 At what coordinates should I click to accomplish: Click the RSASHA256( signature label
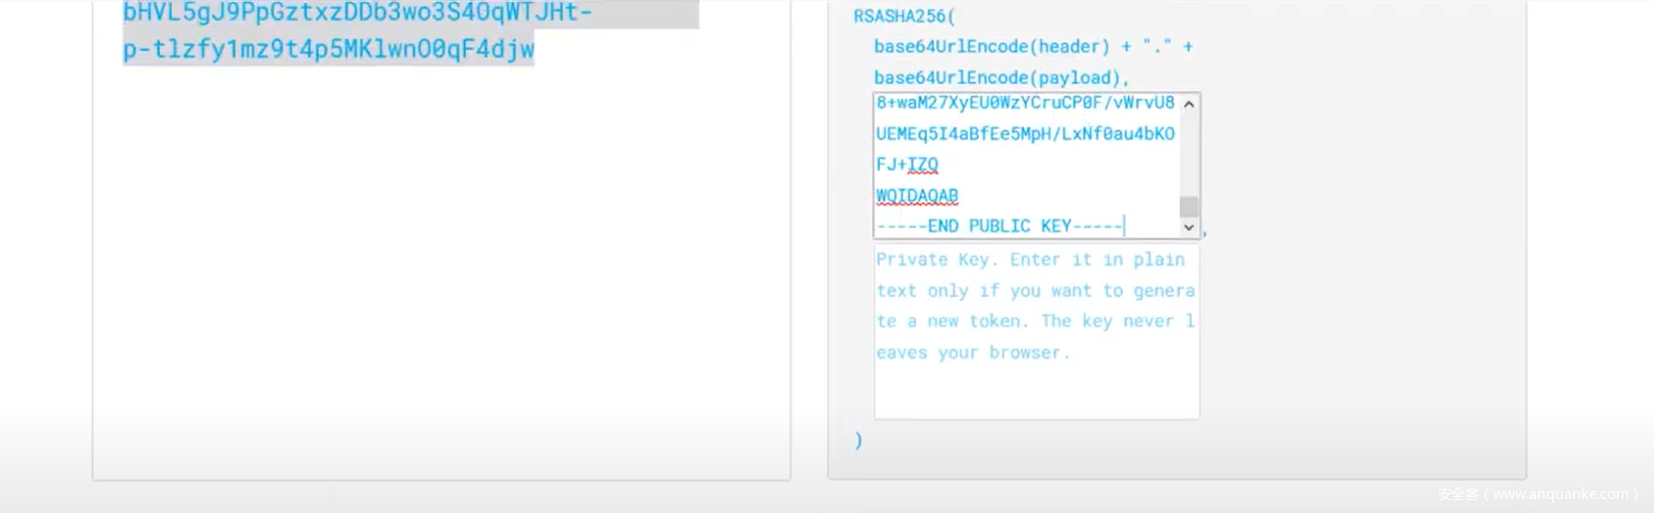904,17
